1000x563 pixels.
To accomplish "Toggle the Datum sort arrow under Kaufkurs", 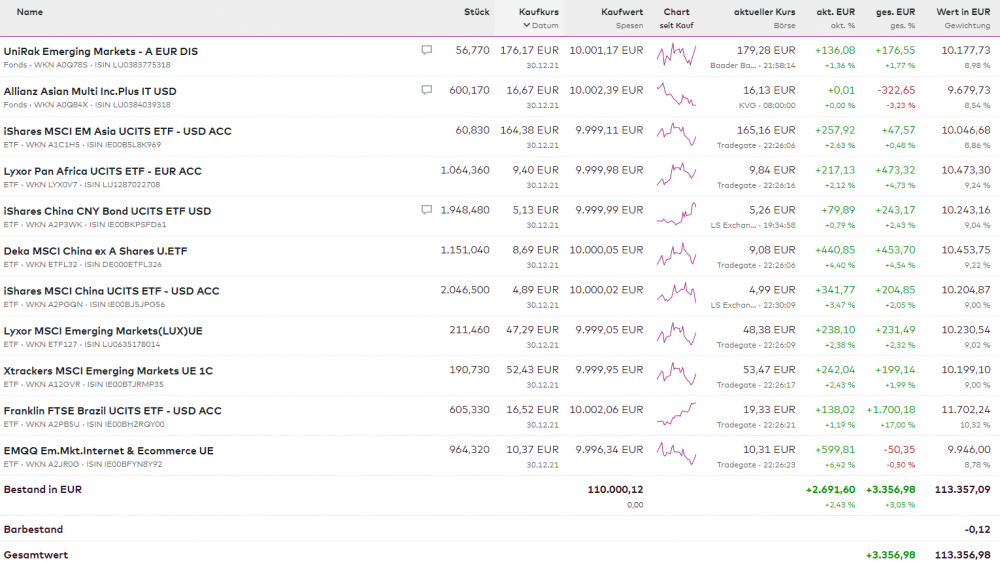I will 527,25.
